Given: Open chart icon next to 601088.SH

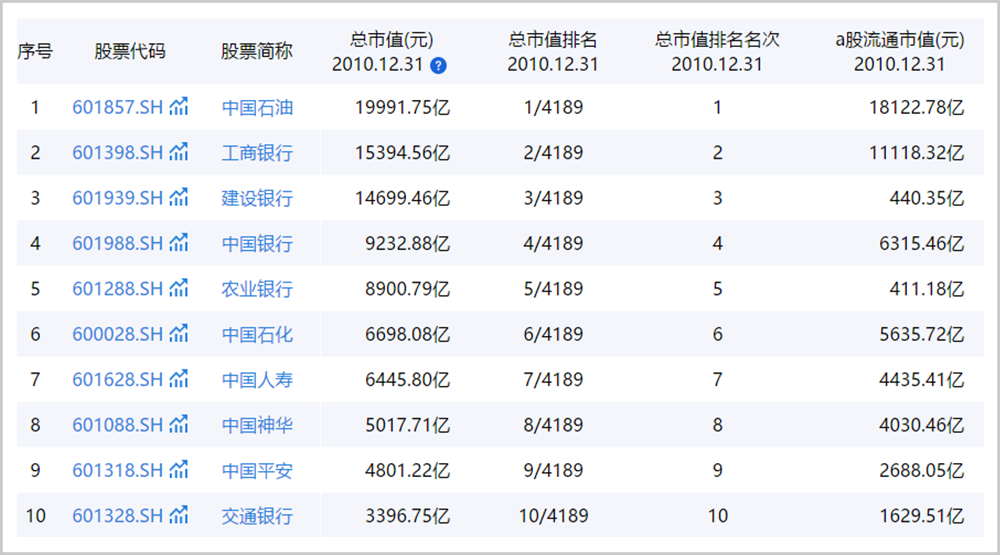Looking at the screenshot, I should click(179, 424).
